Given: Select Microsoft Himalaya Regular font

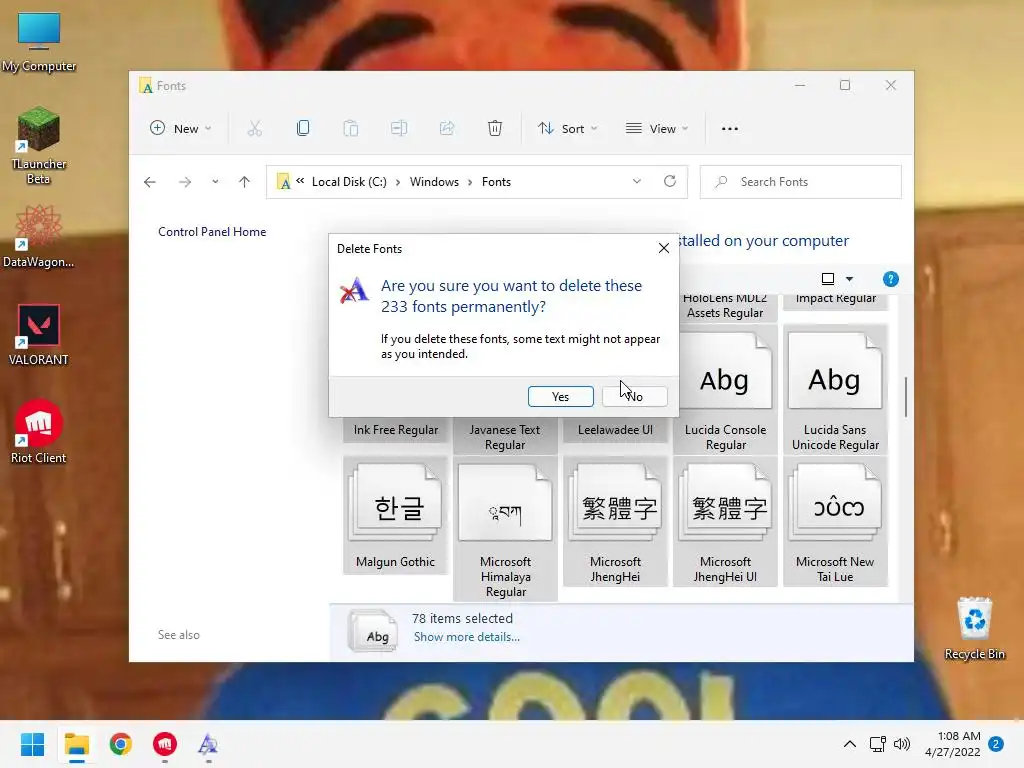Looking at the screenshot, I should [505, 529].
